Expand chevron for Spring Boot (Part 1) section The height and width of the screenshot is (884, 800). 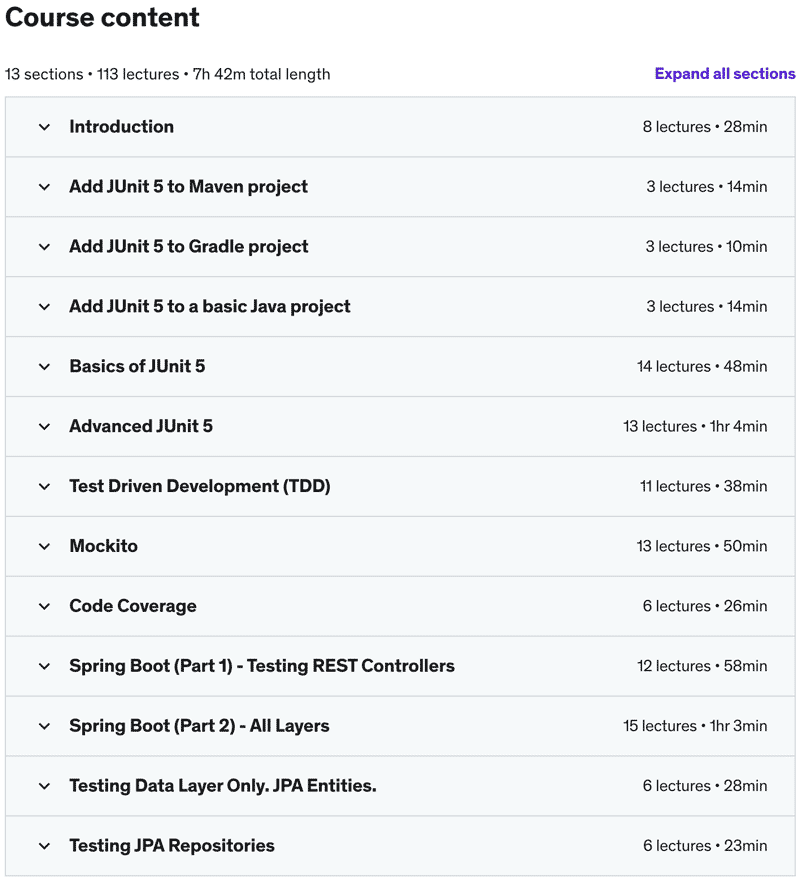tap(44, 667)
